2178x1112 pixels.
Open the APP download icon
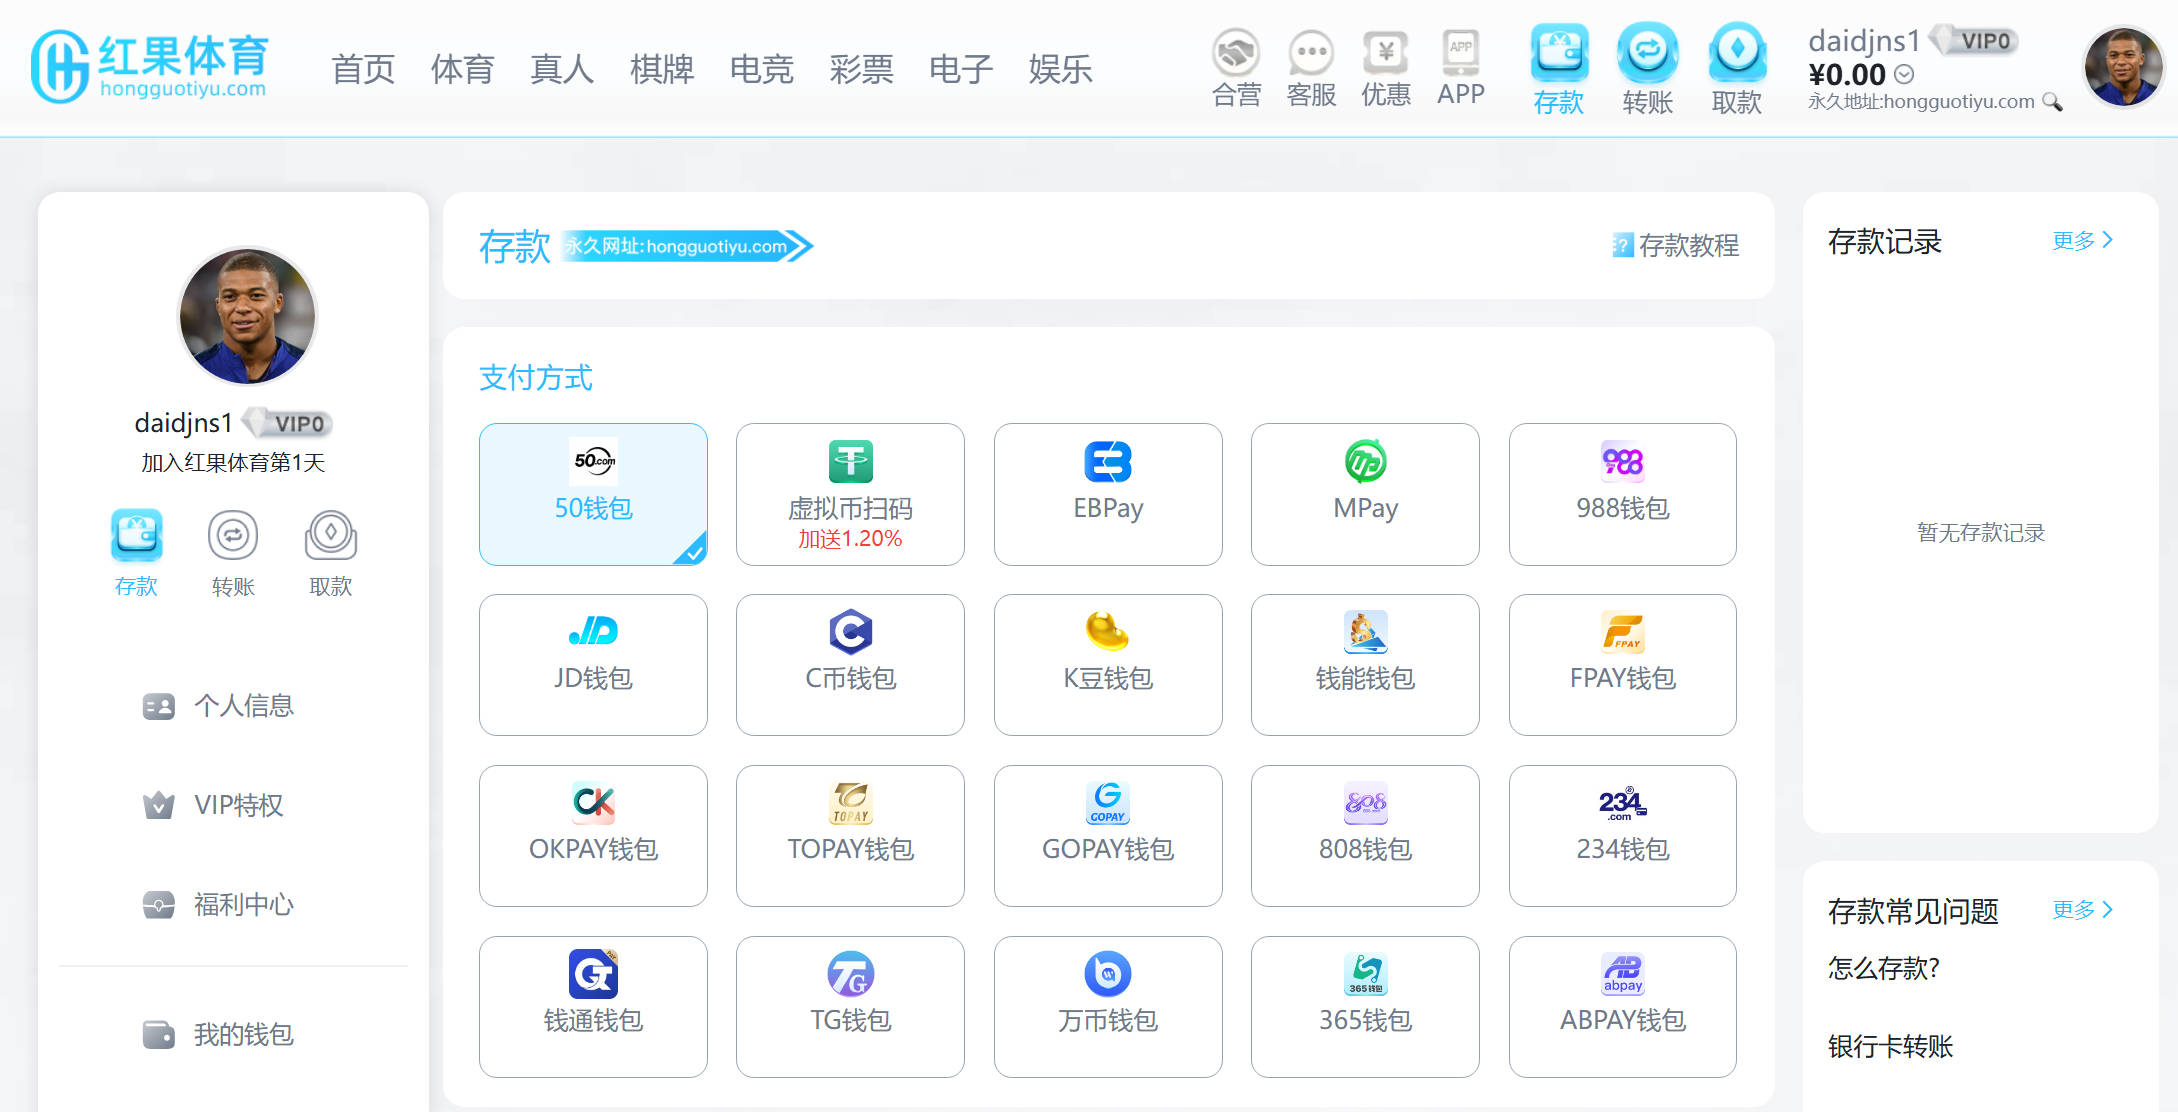[x=1461, y=52]
